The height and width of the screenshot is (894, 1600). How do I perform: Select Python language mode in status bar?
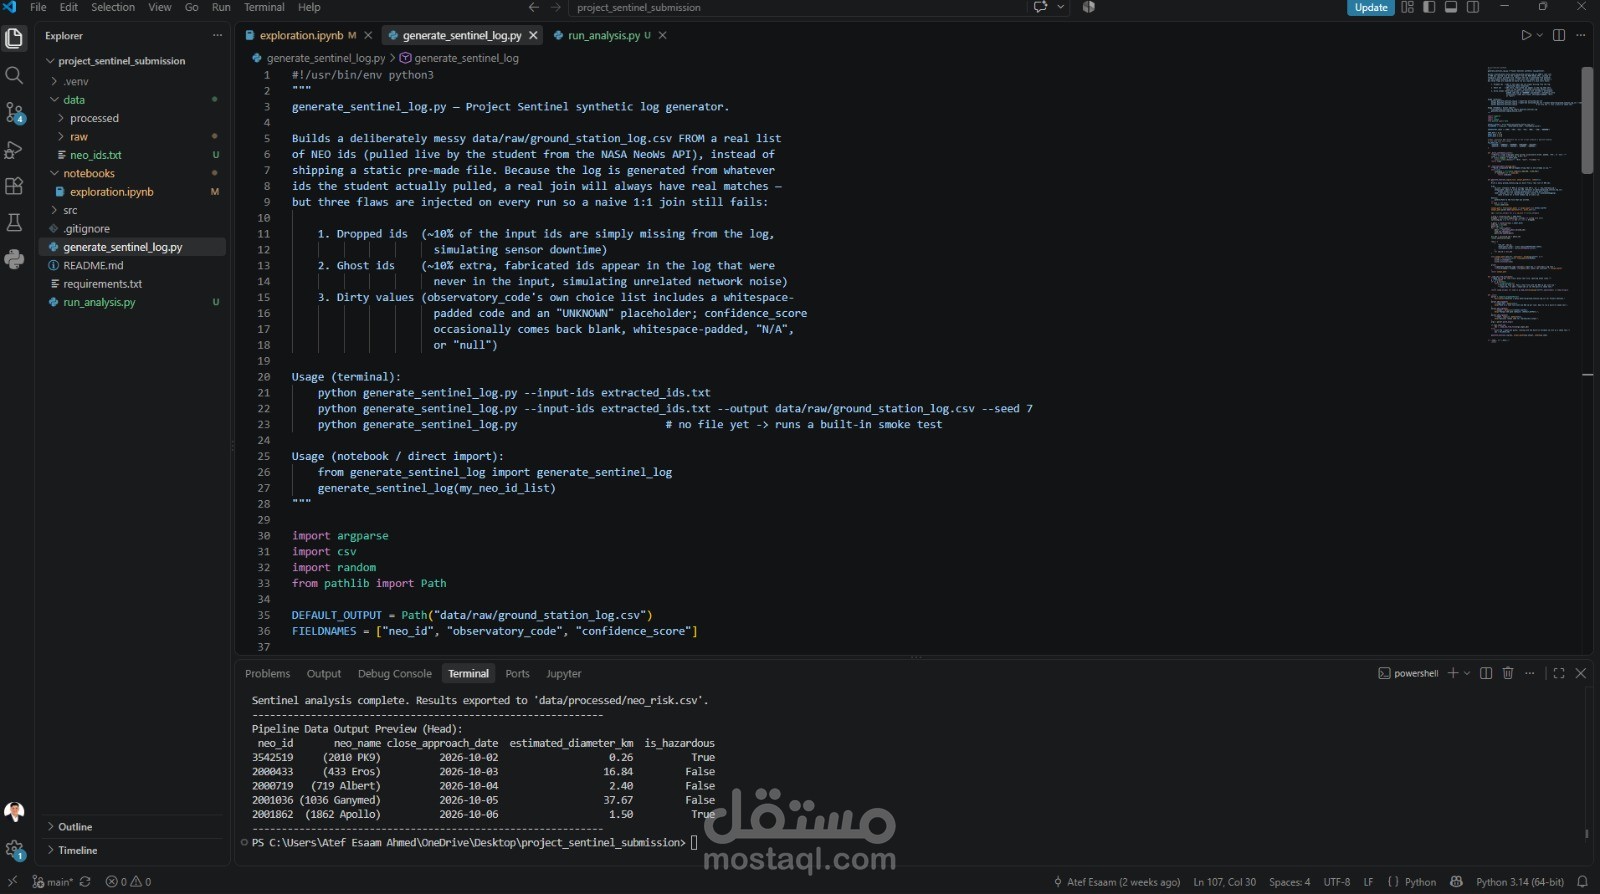(1420, 882)
